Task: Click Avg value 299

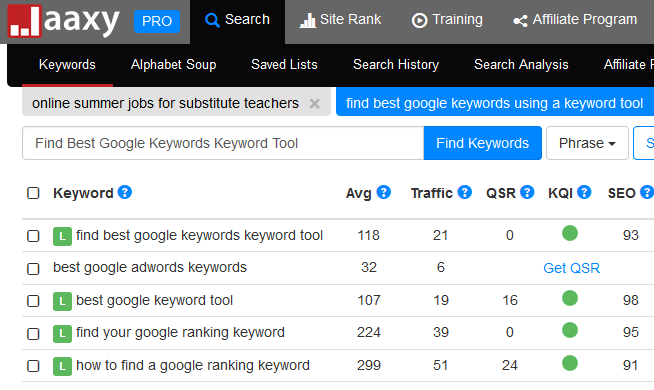Action: tap(369, 365)
